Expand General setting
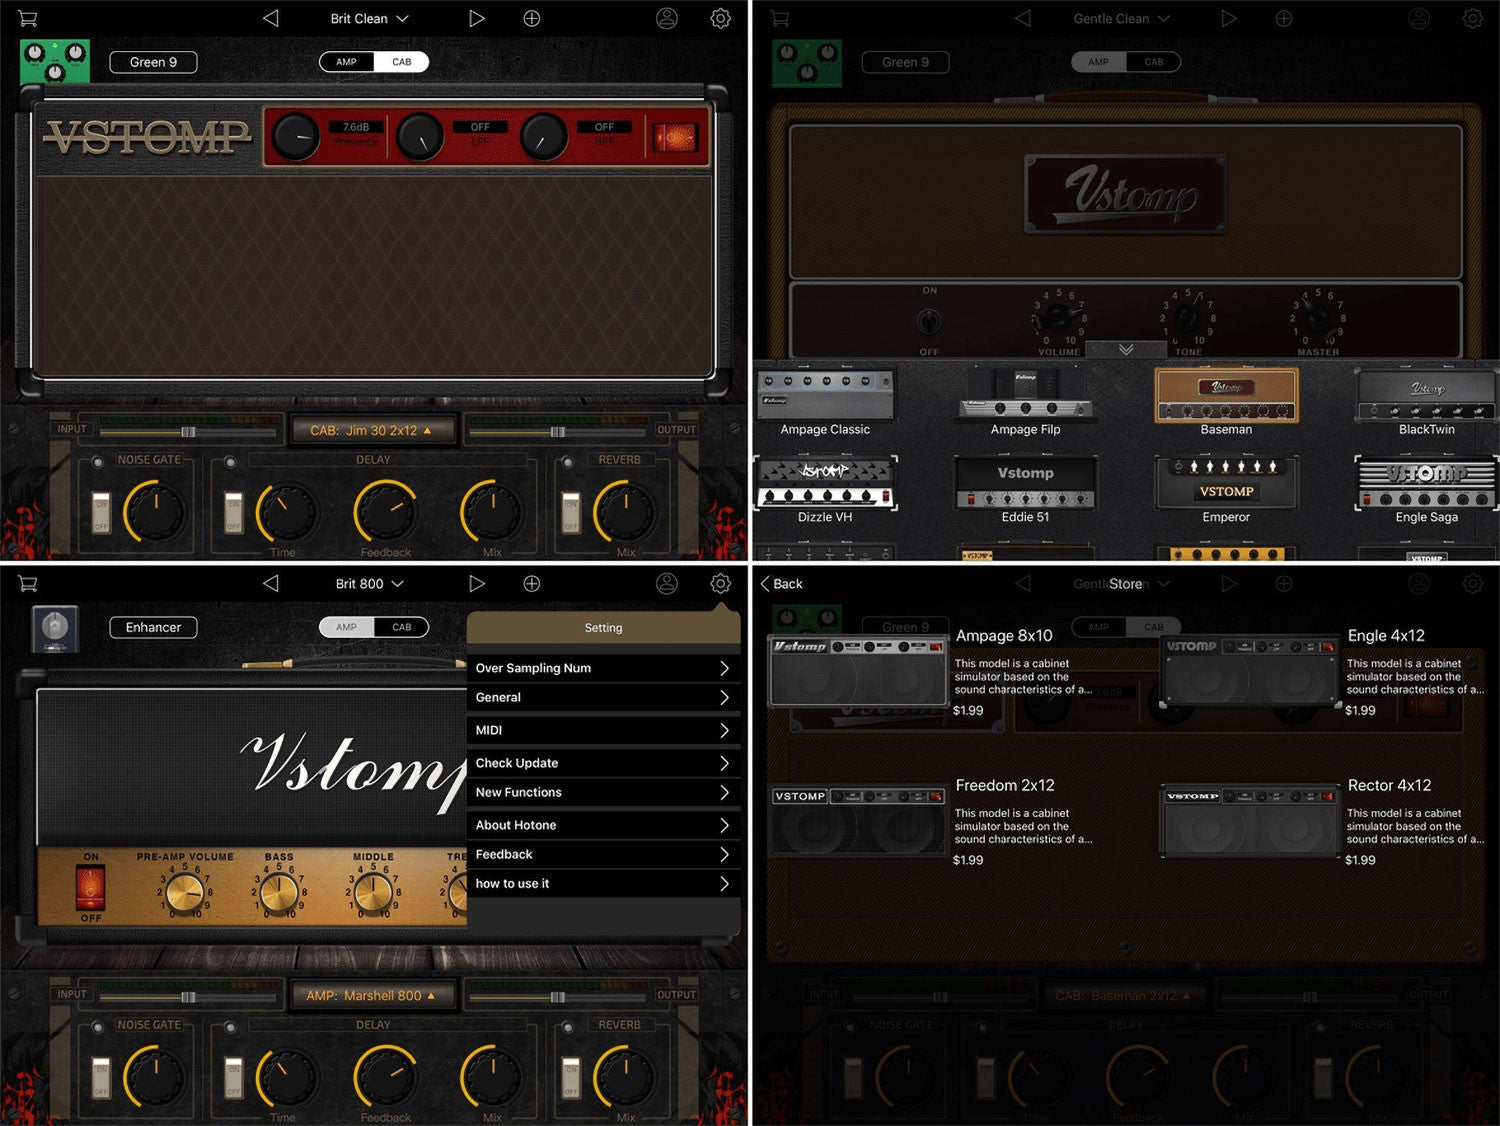Viewport: 1500px width, 1126px height. point(603,697)
